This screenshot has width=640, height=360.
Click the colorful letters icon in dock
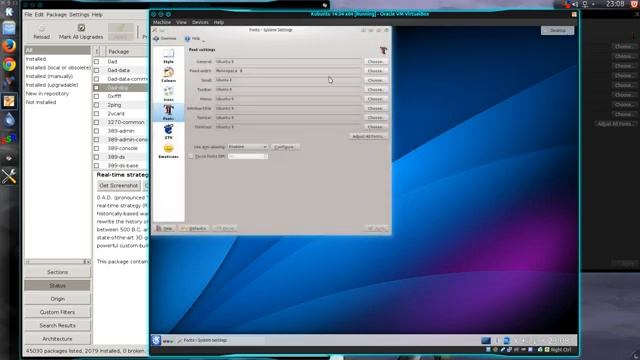point(9,139)
